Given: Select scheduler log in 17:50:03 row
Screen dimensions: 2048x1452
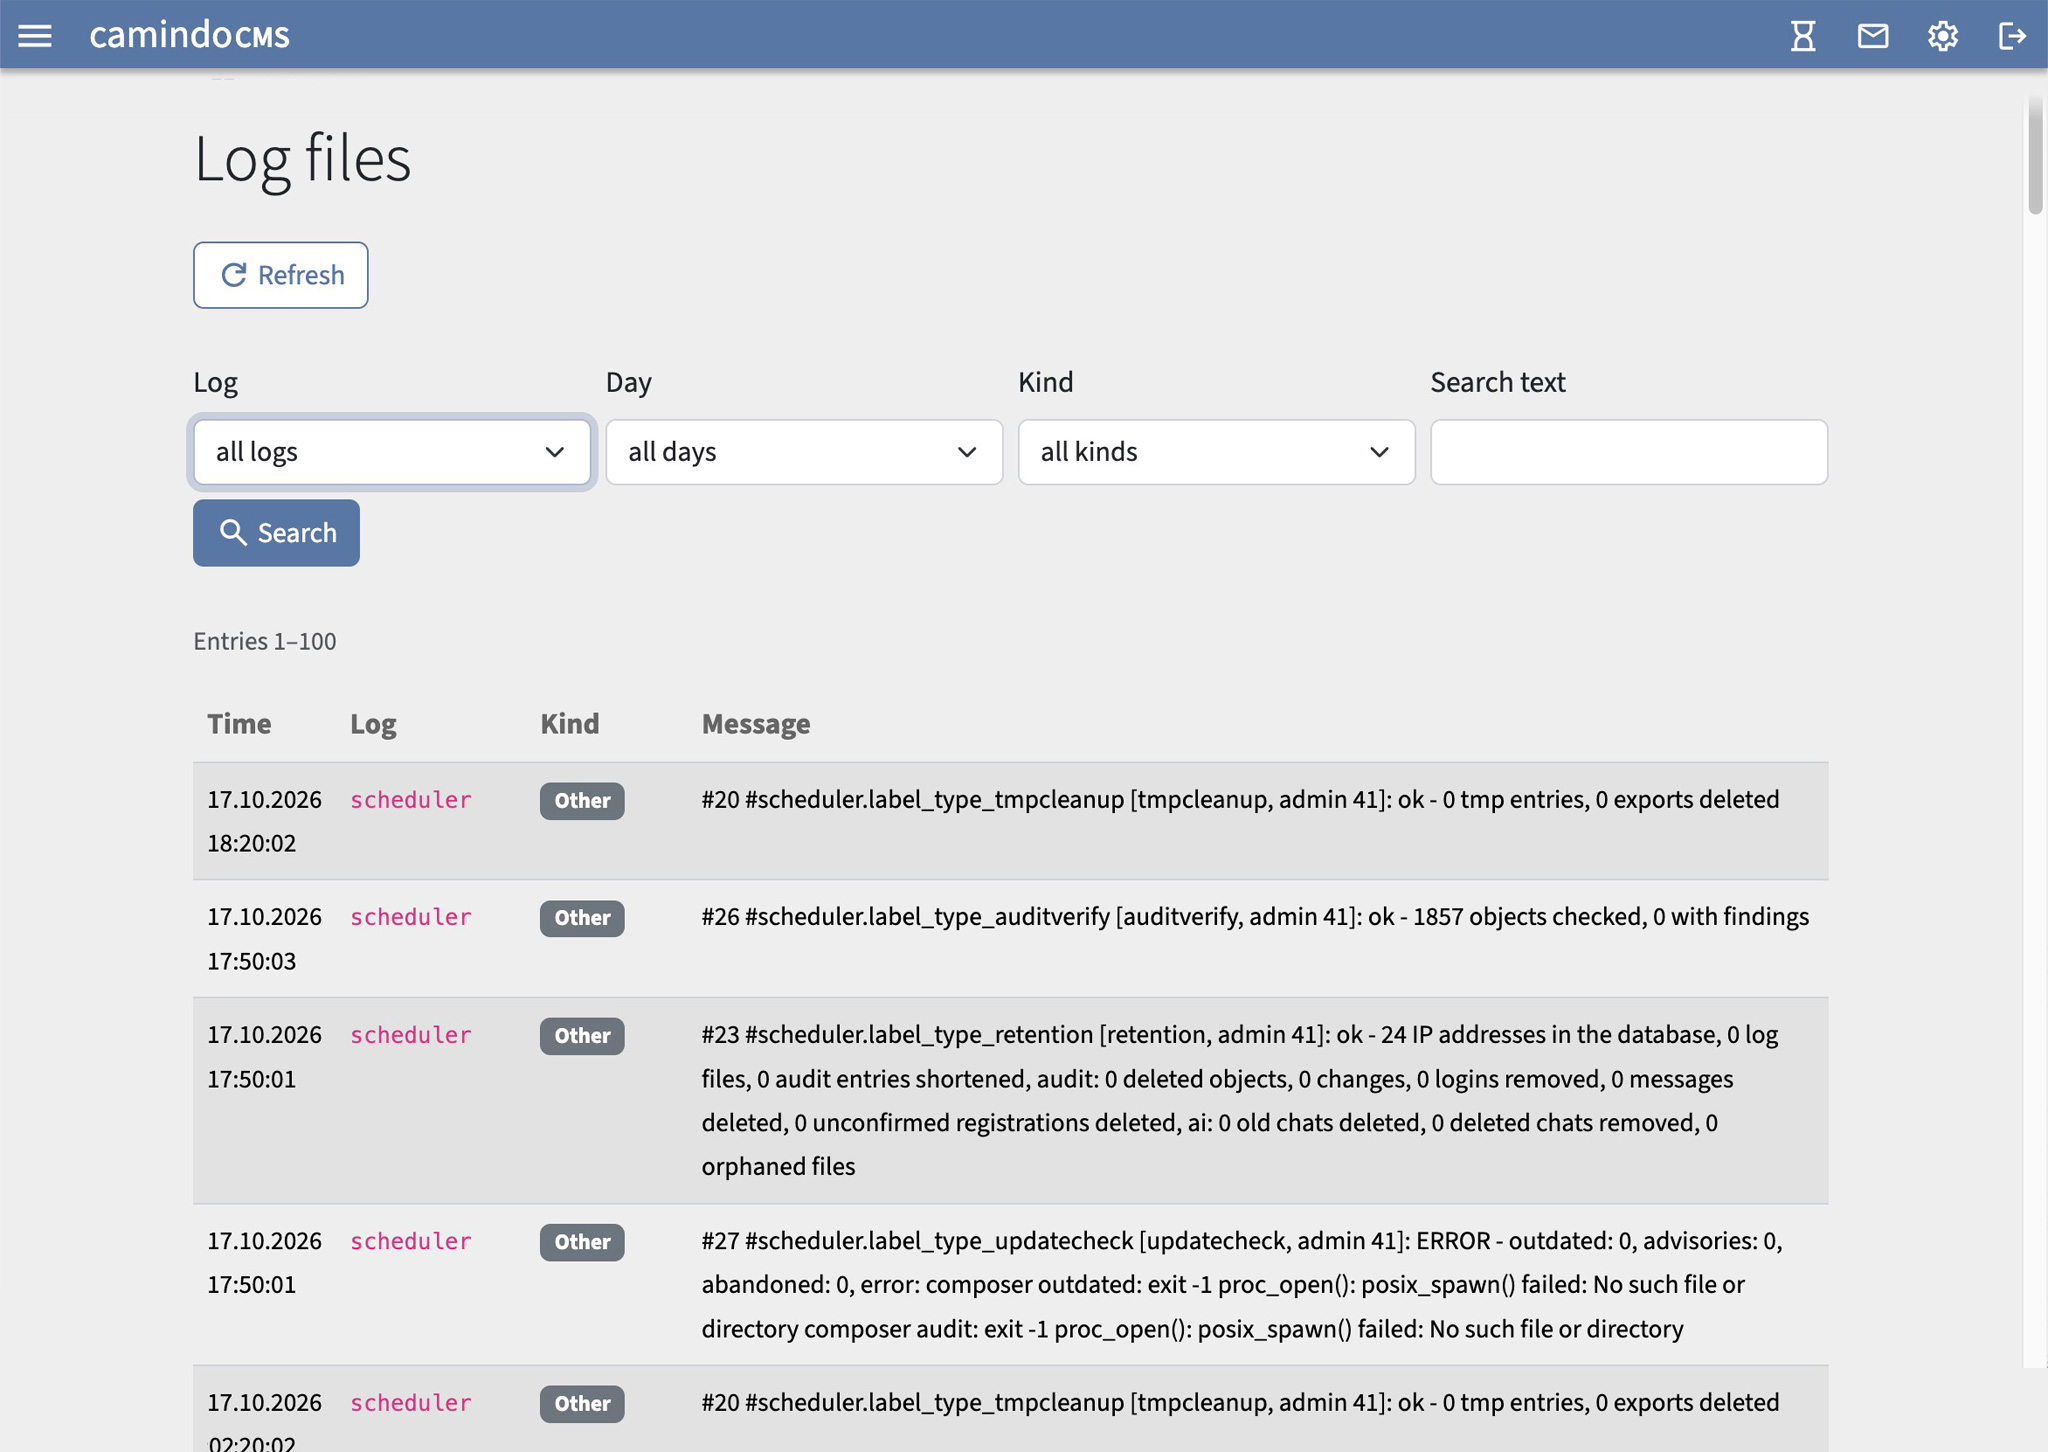Looking at the screenshot, I should pyautogui.click(x=410, y=917).
